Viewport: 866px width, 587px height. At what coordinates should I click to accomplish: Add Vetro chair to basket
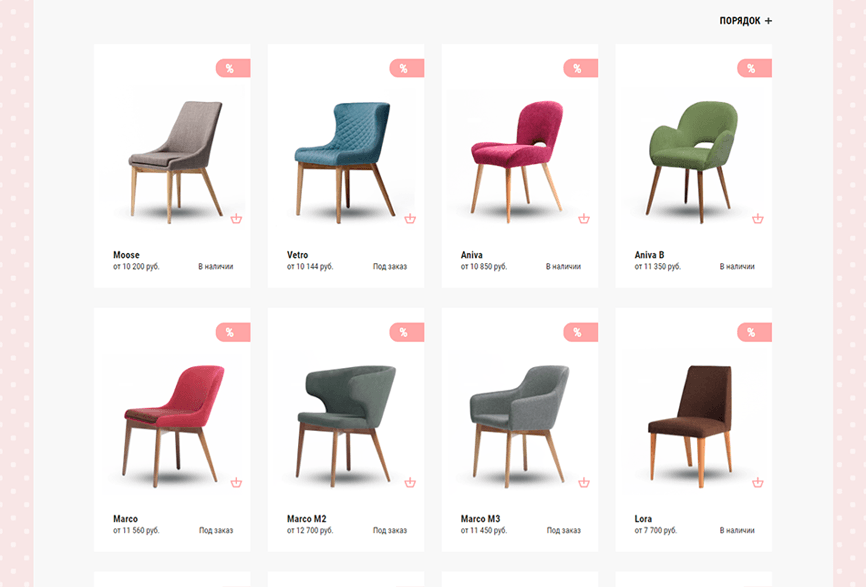click(410, 219)
